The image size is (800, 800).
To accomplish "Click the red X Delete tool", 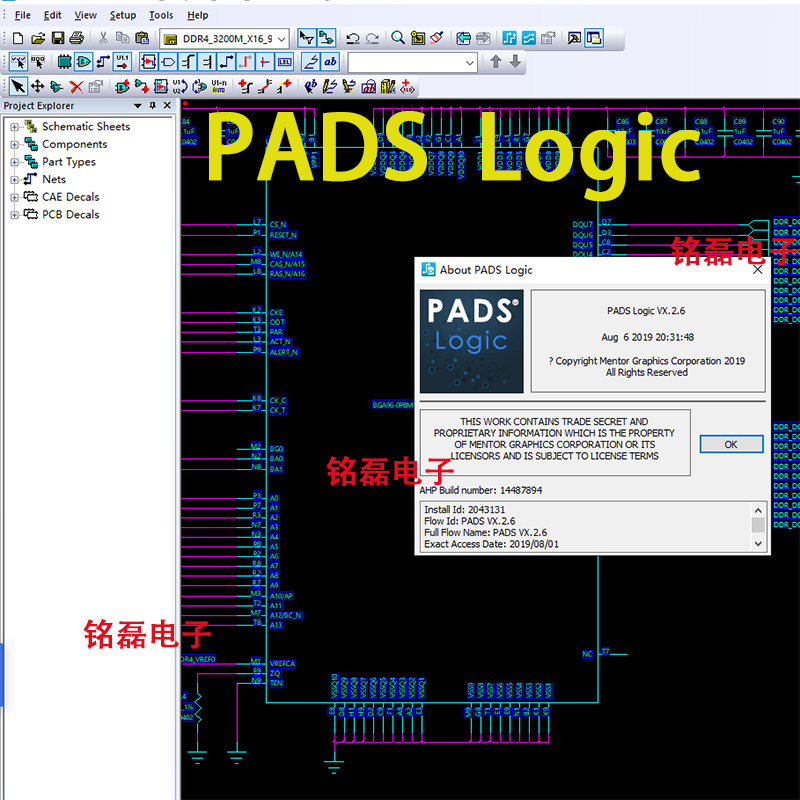I will point(77,86).
